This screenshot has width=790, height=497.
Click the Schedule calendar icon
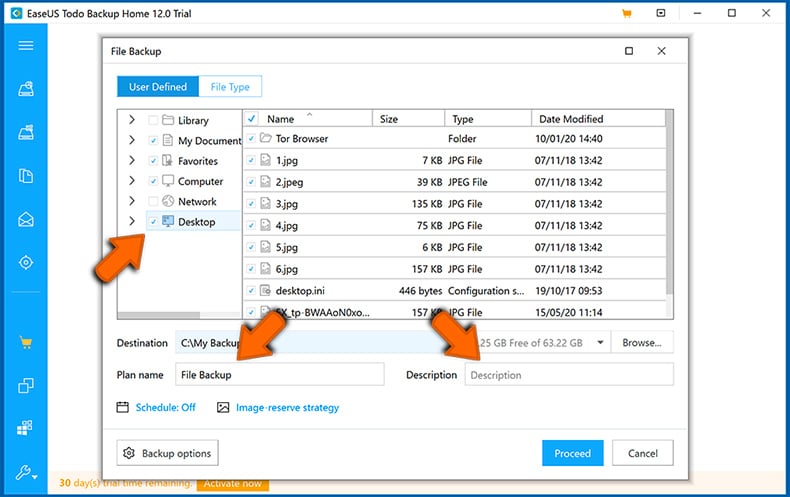[x=122, y=407]
